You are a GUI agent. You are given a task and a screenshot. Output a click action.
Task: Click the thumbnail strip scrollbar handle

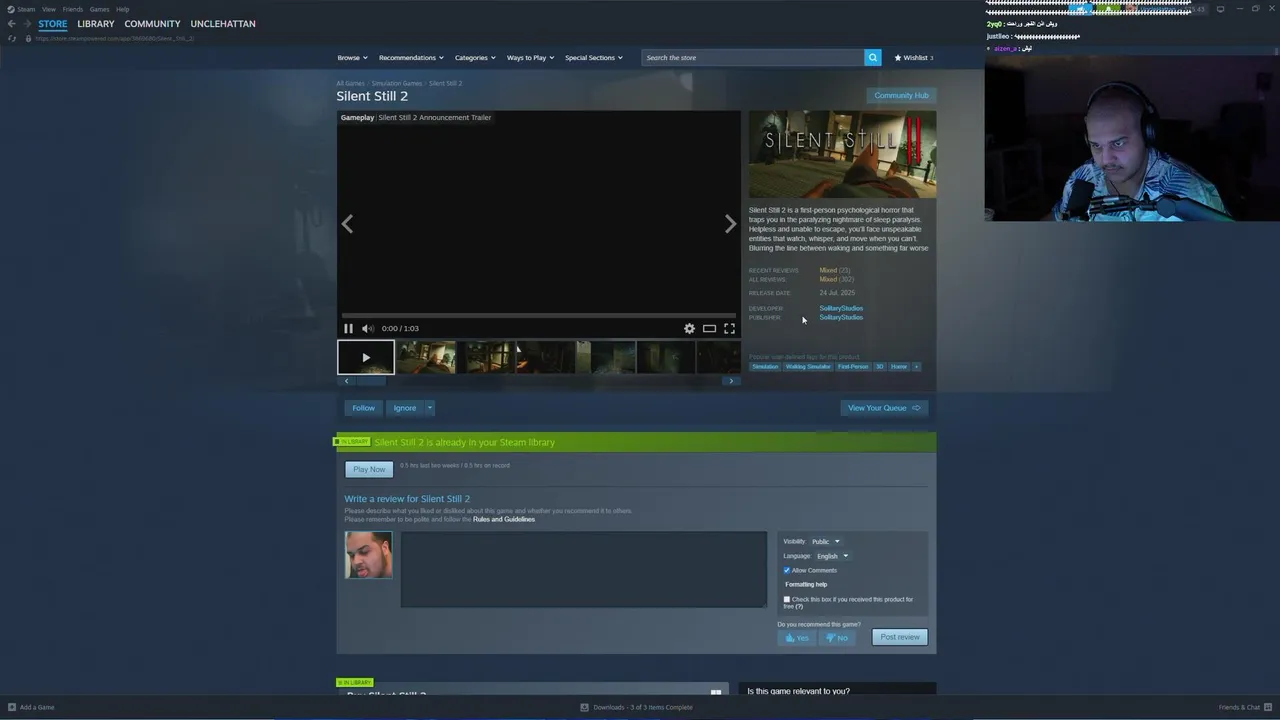(x=371, y=381)
